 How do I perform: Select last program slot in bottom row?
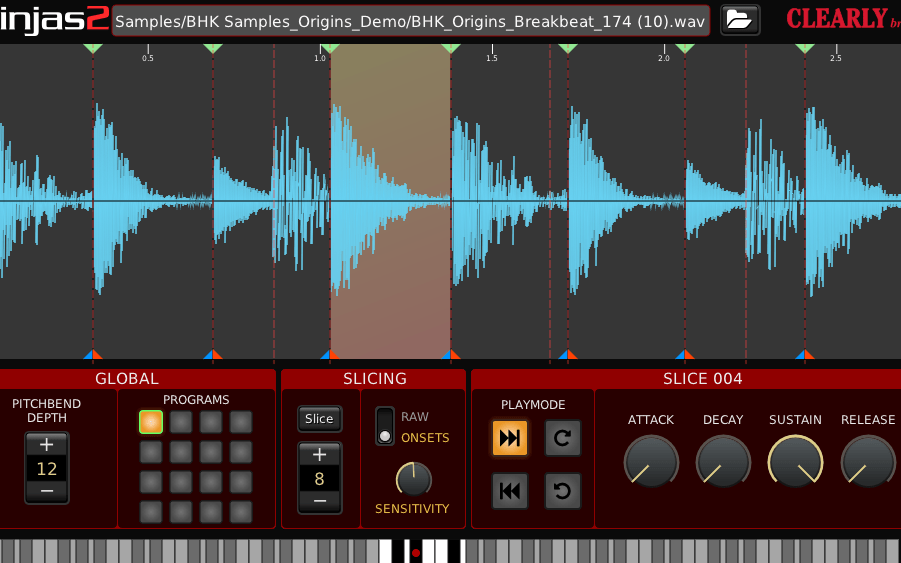[x=241, y=512]
